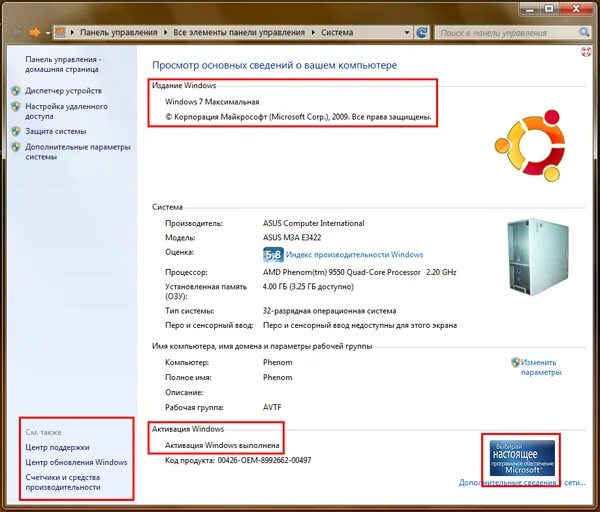Open Центр обновления Windows link
Screen dimensions: 600x512
[x=76, y=462]
